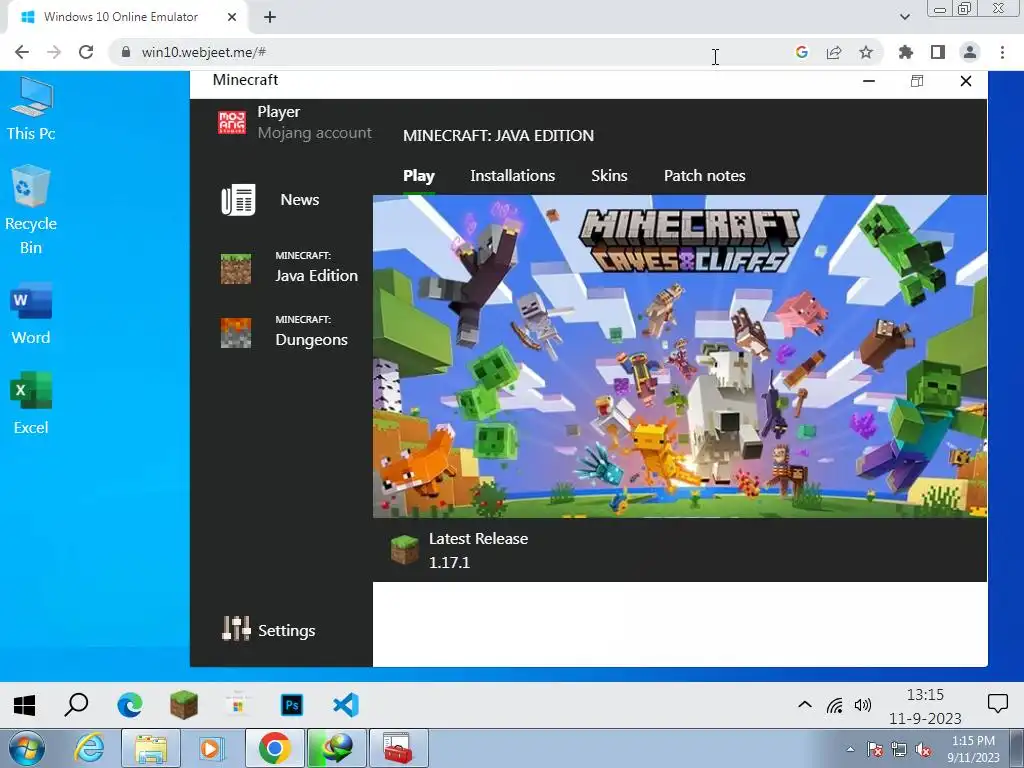
Task: View site information lock icon
Action: [126, 52]
